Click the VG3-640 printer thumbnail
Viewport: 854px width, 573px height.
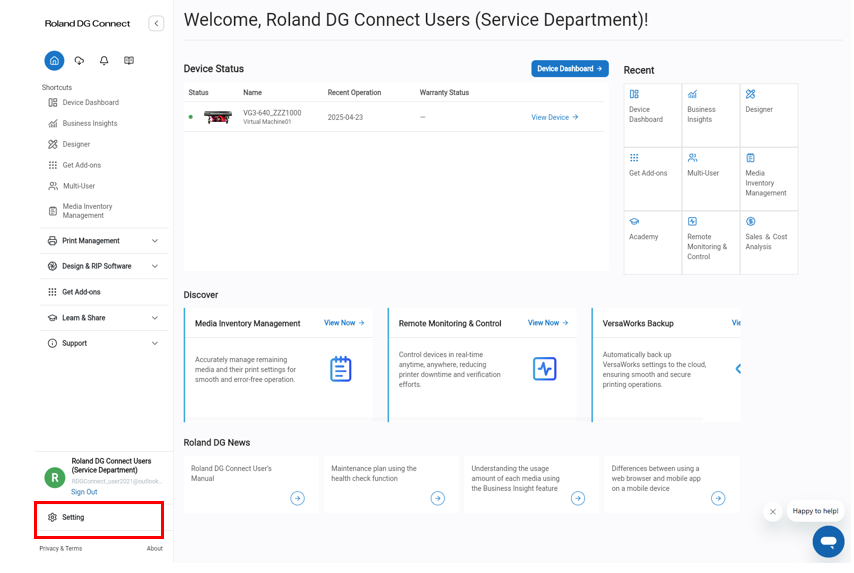tap(218, 117)
